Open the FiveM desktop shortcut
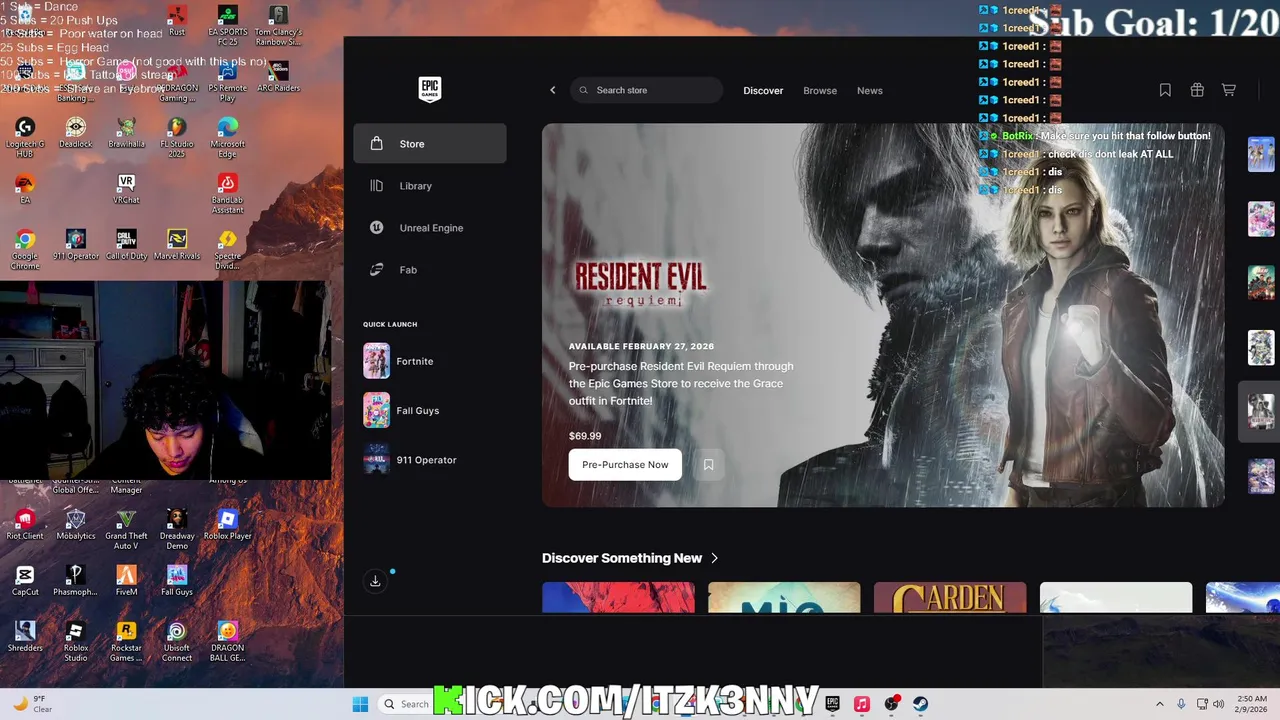The image size is (1280, 720). 126,581
